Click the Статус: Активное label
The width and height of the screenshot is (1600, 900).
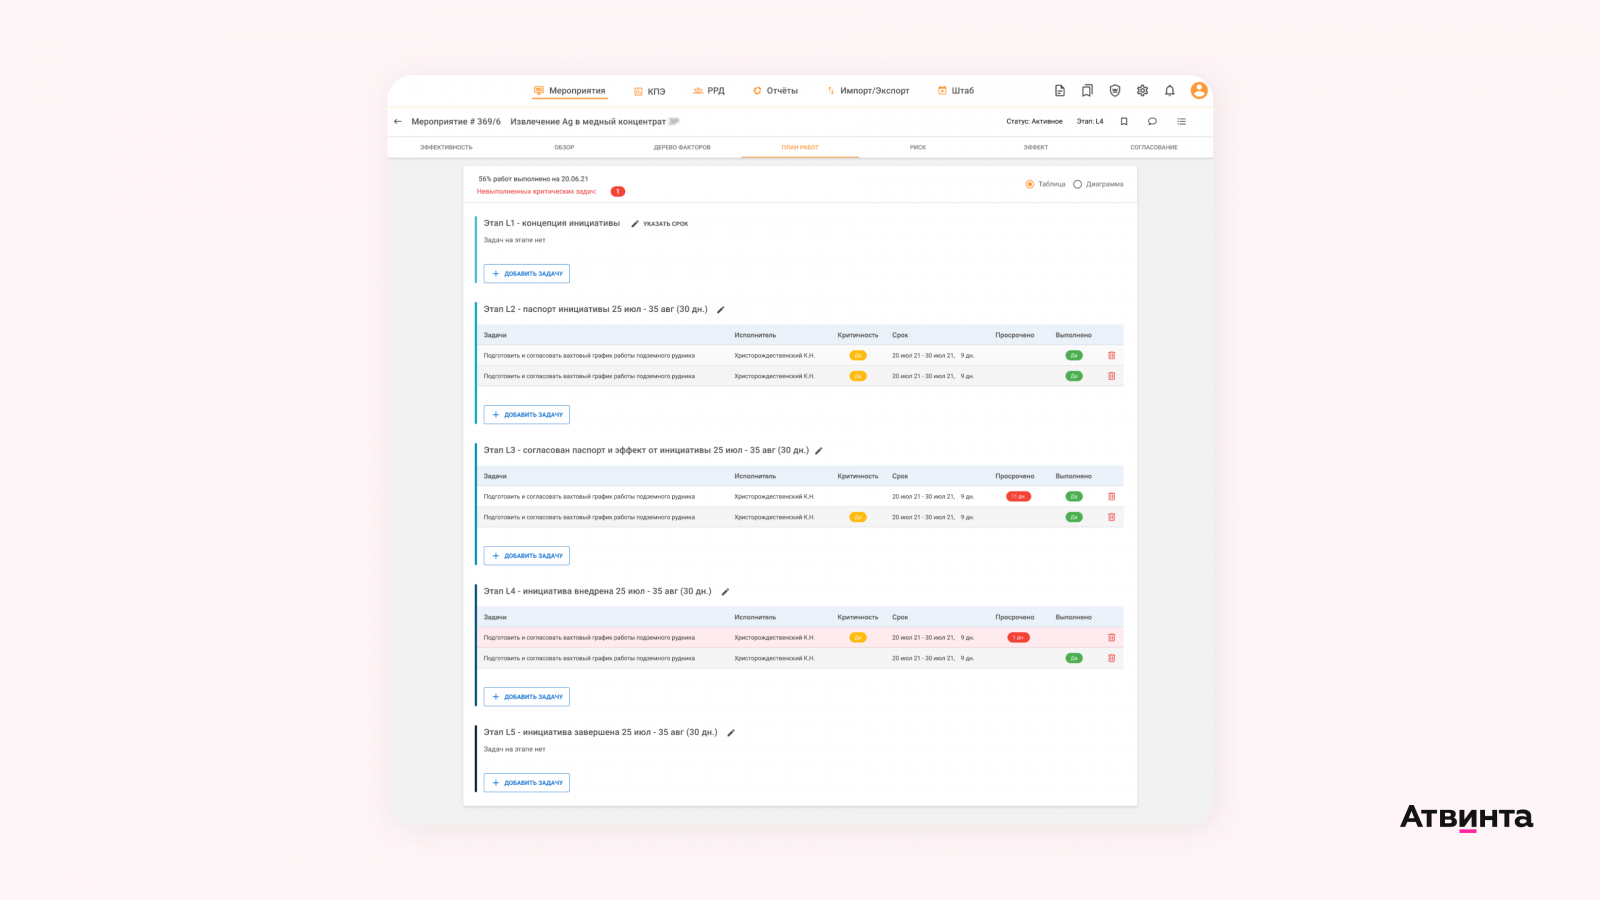[x=1034, y=122]
